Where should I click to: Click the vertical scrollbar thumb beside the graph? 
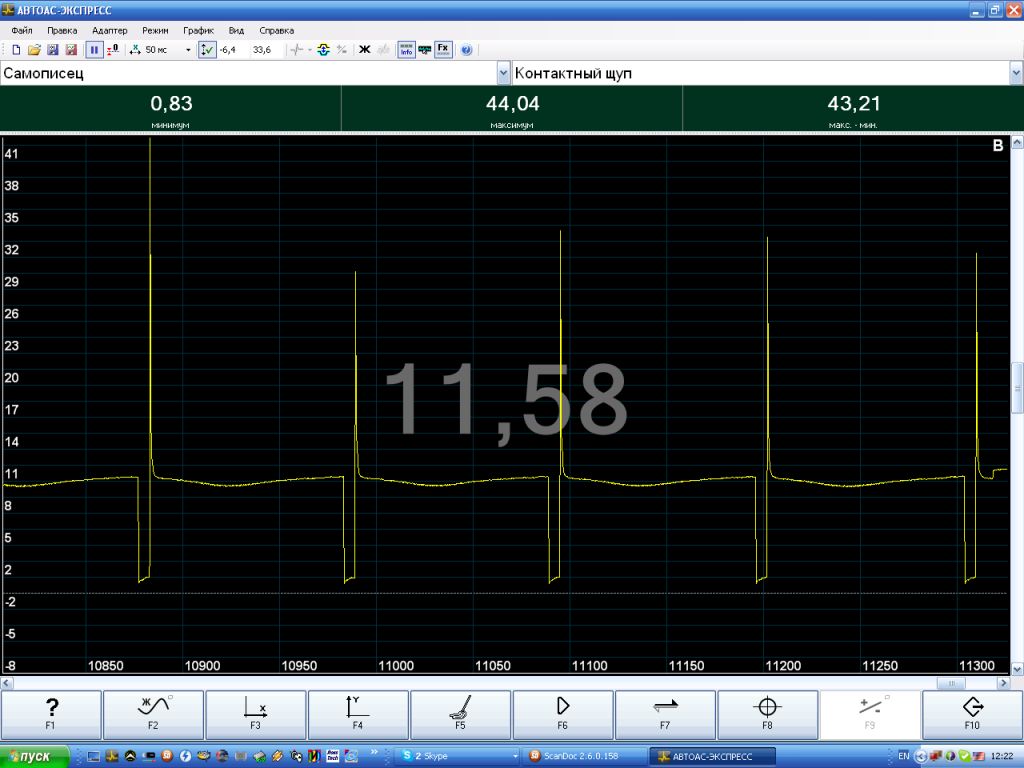pyautogui.click(x=1017, y=388)
